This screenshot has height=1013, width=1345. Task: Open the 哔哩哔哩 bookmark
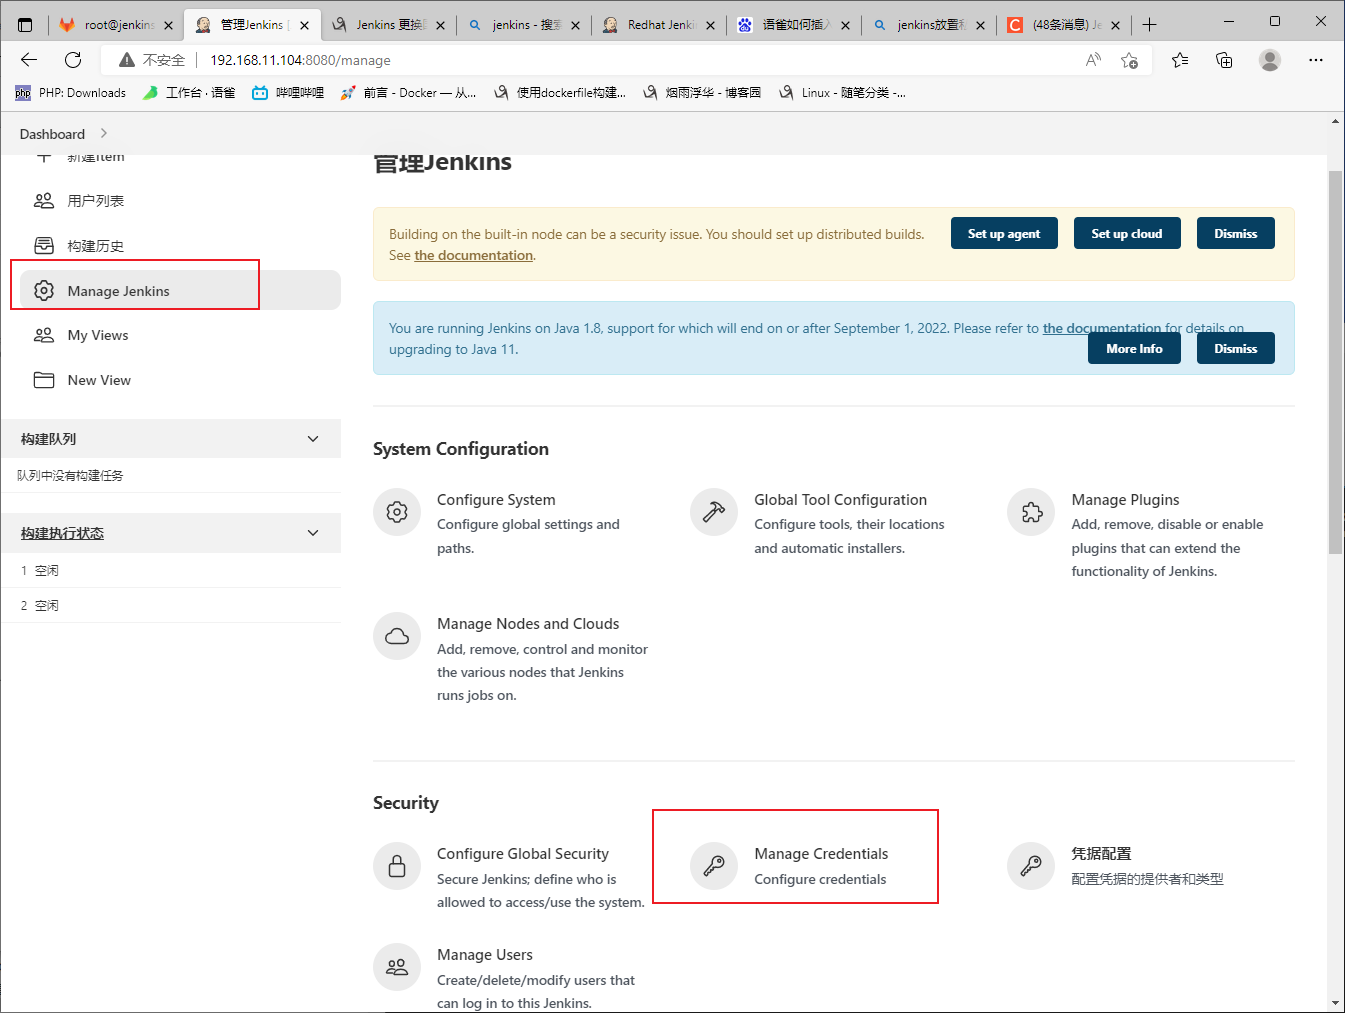(x=288, y=93)
